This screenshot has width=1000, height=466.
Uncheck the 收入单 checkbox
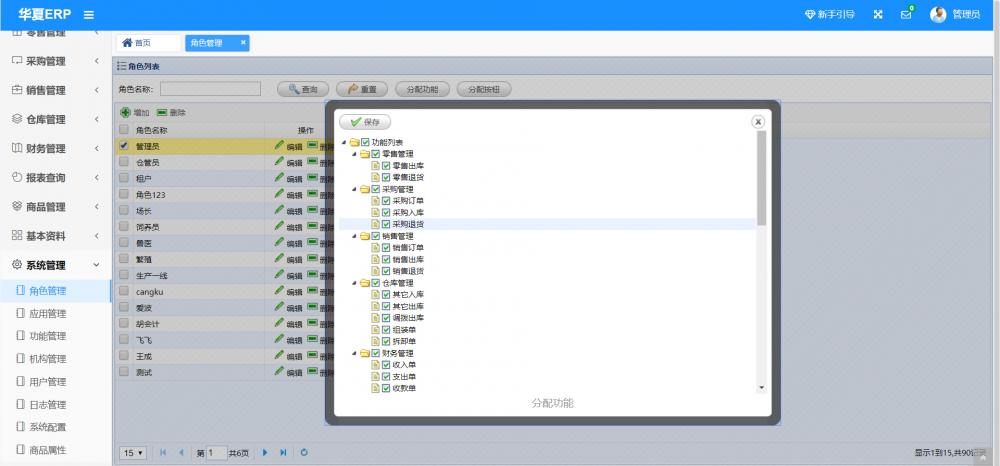click(386, 365)
